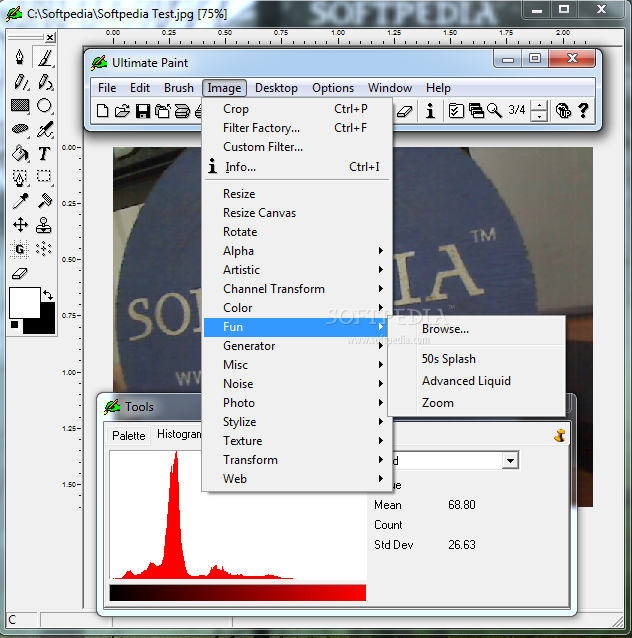Screen dimensions: 632x638
Task: Open the Options menu in menu bar
Action: click(333, 88)
